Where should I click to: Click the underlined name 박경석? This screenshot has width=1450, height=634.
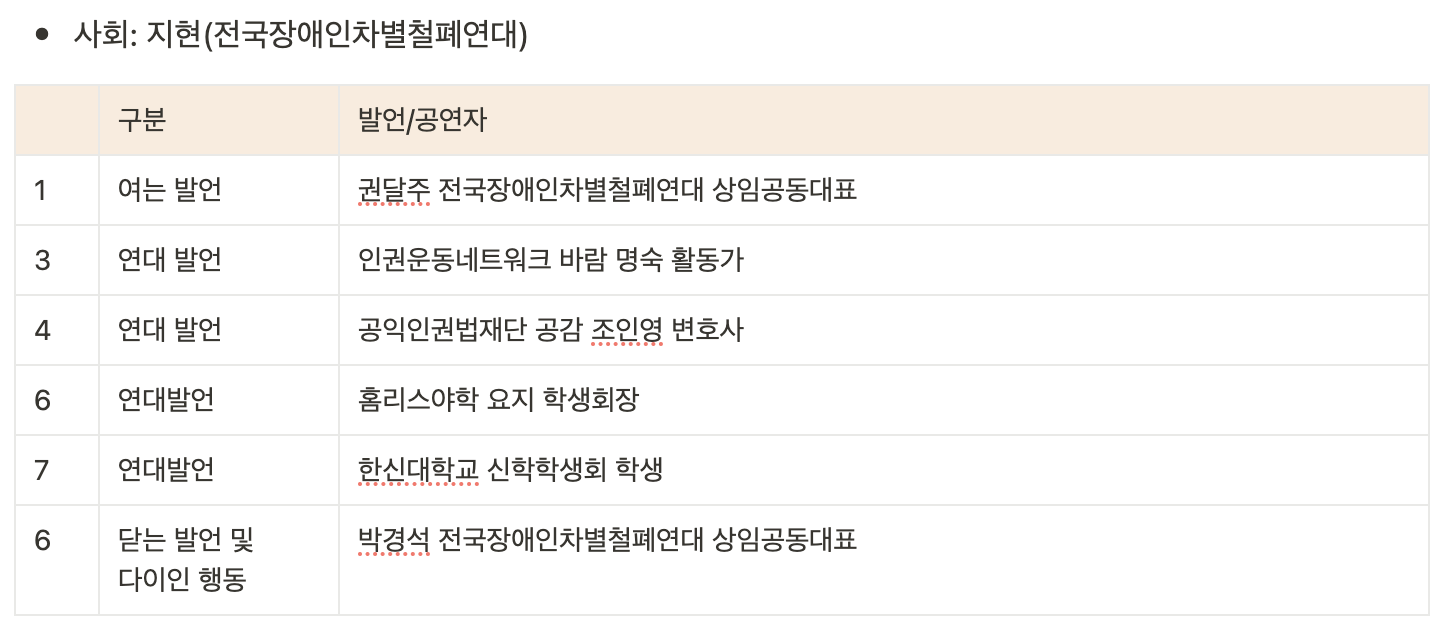[394, 540]
